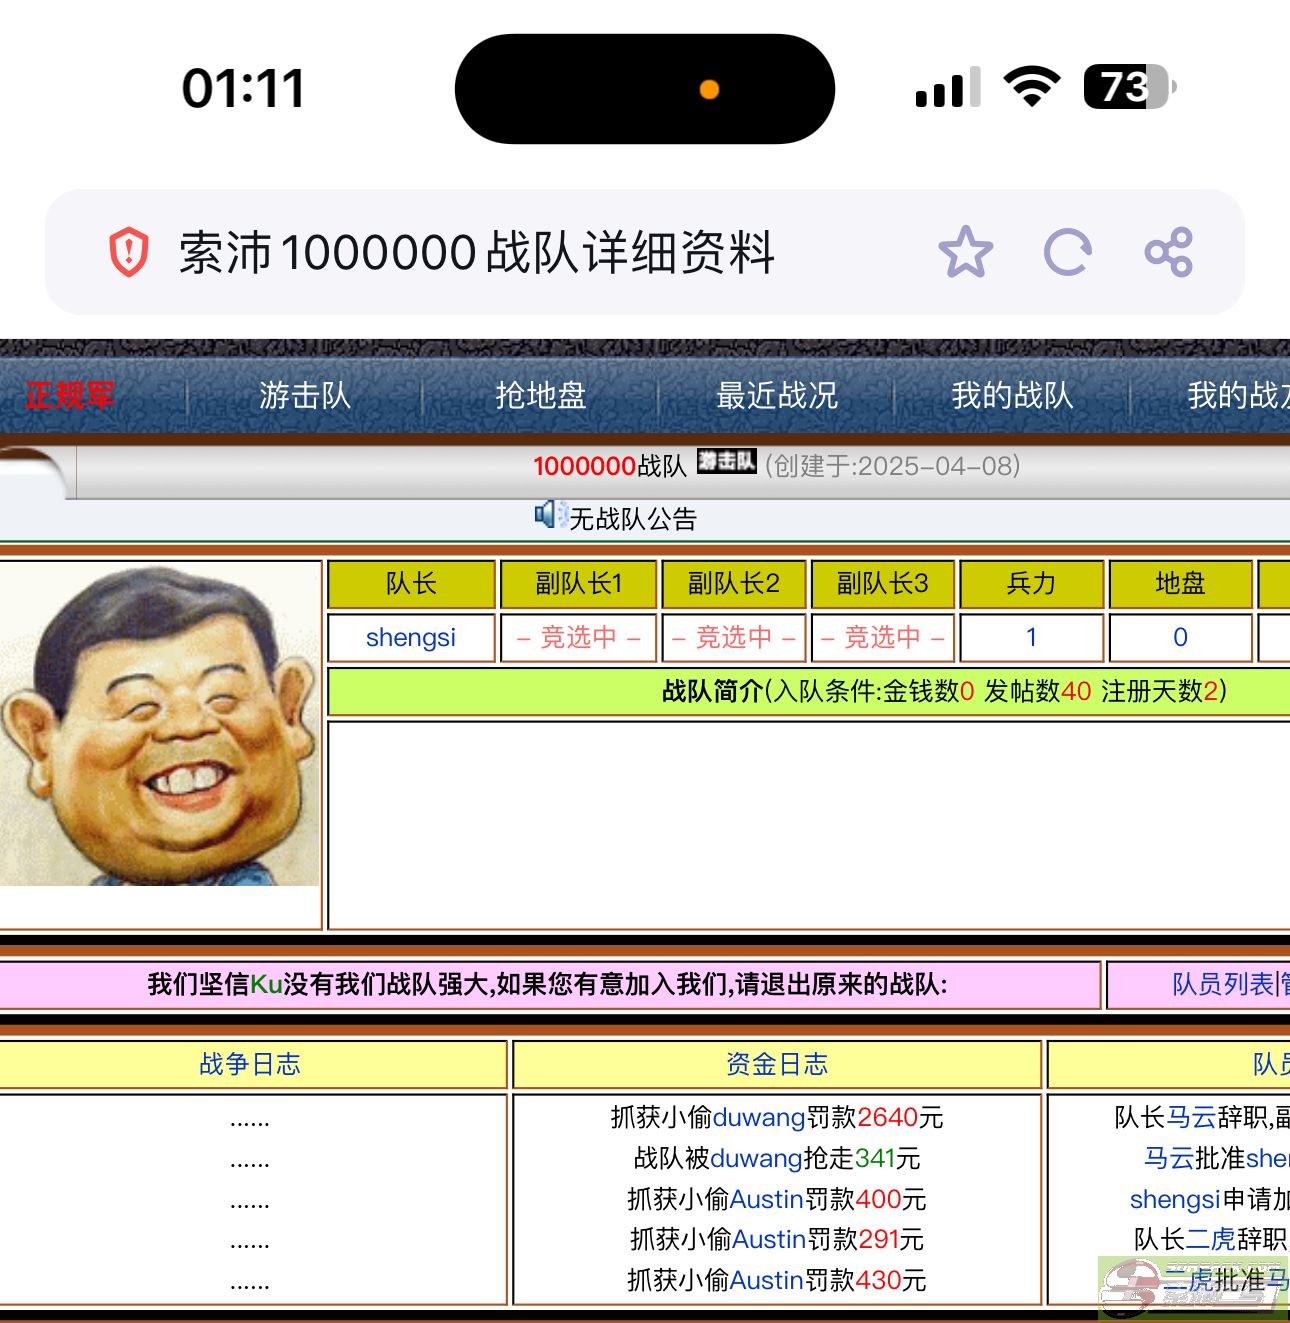Screen dimensions: 1290x1323
Task: Tap the 01:11 clock in status bar
Action: tap(243, 88)
